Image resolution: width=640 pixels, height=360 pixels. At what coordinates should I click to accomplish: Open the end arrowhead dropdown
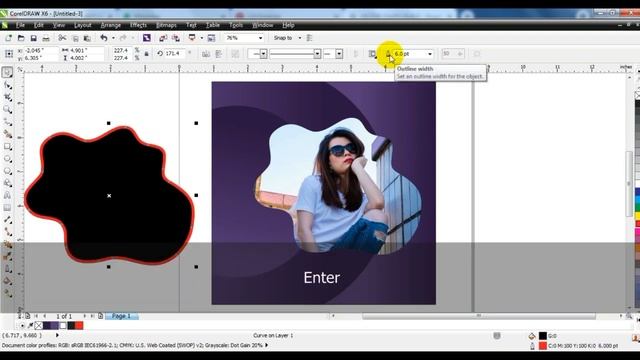click(339, 54)
